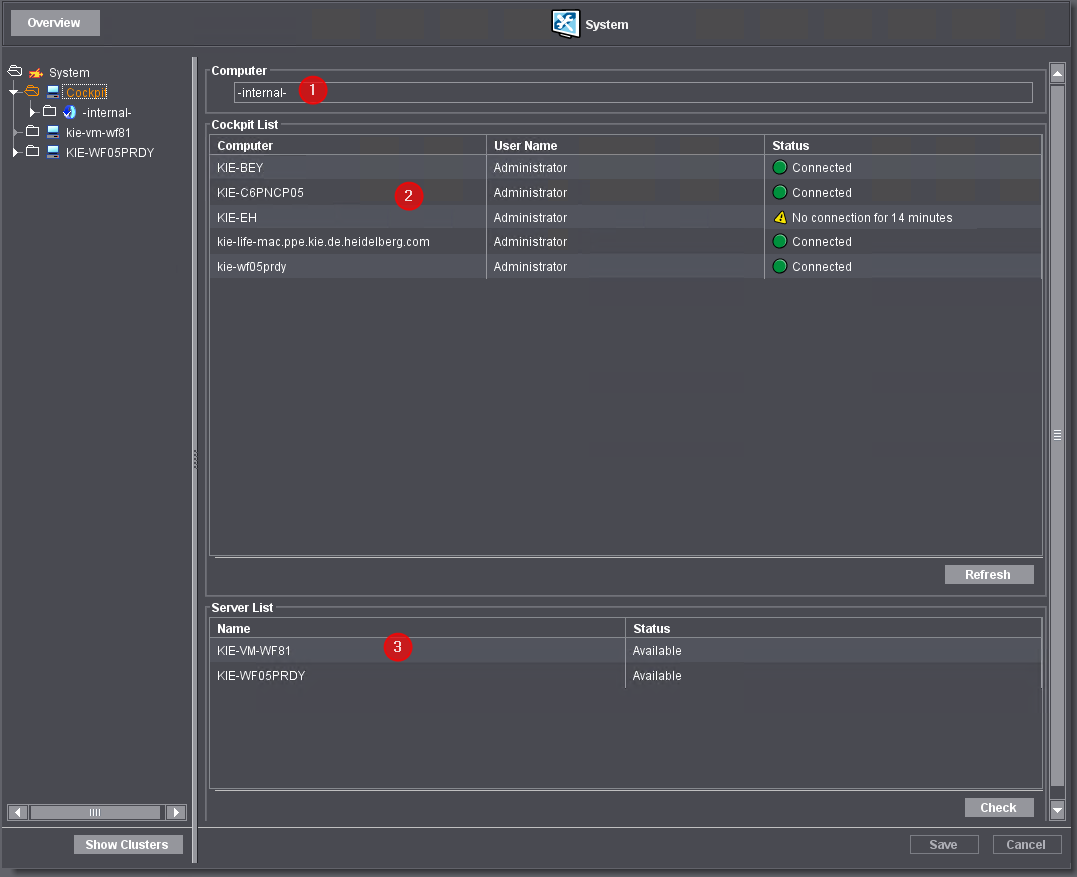Click the kie-vm-wf81 computer icon
Viewport: 1077px width, 877px height.
point(53,132)
